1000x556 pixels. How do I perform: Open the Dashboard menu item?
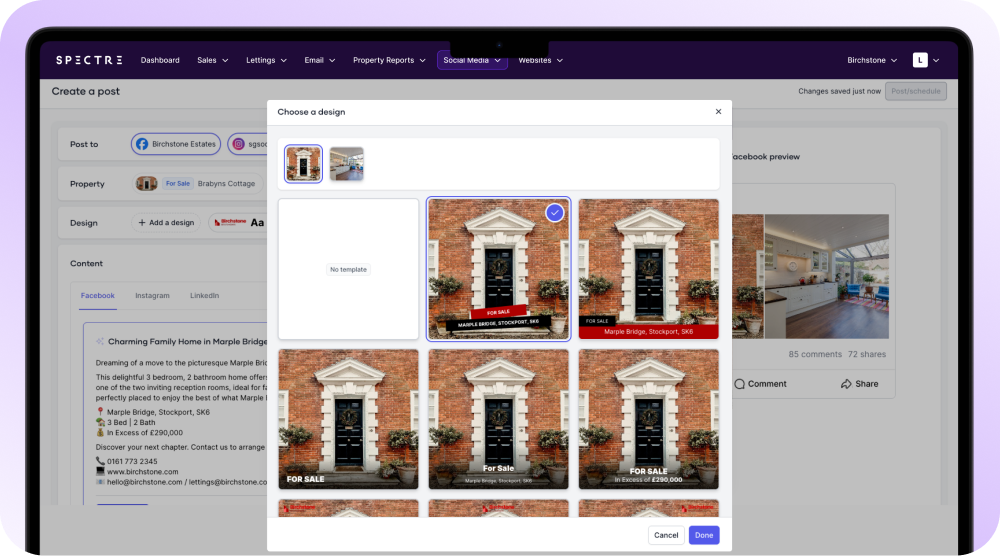click(160, 60)
